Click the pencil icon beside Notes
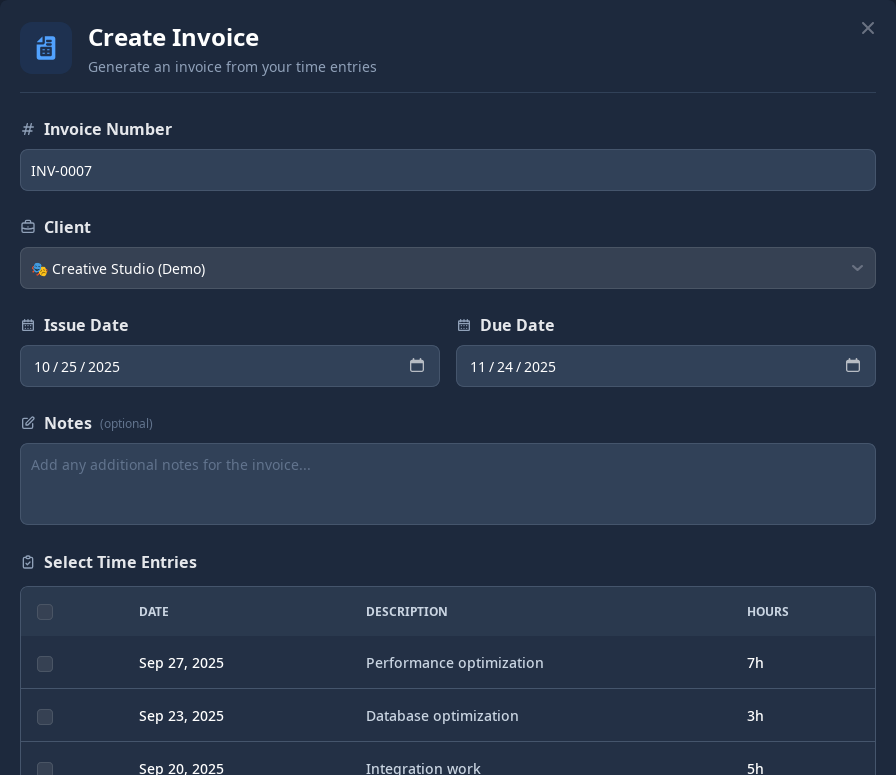The image size is (896, 775). pos(27,423)
